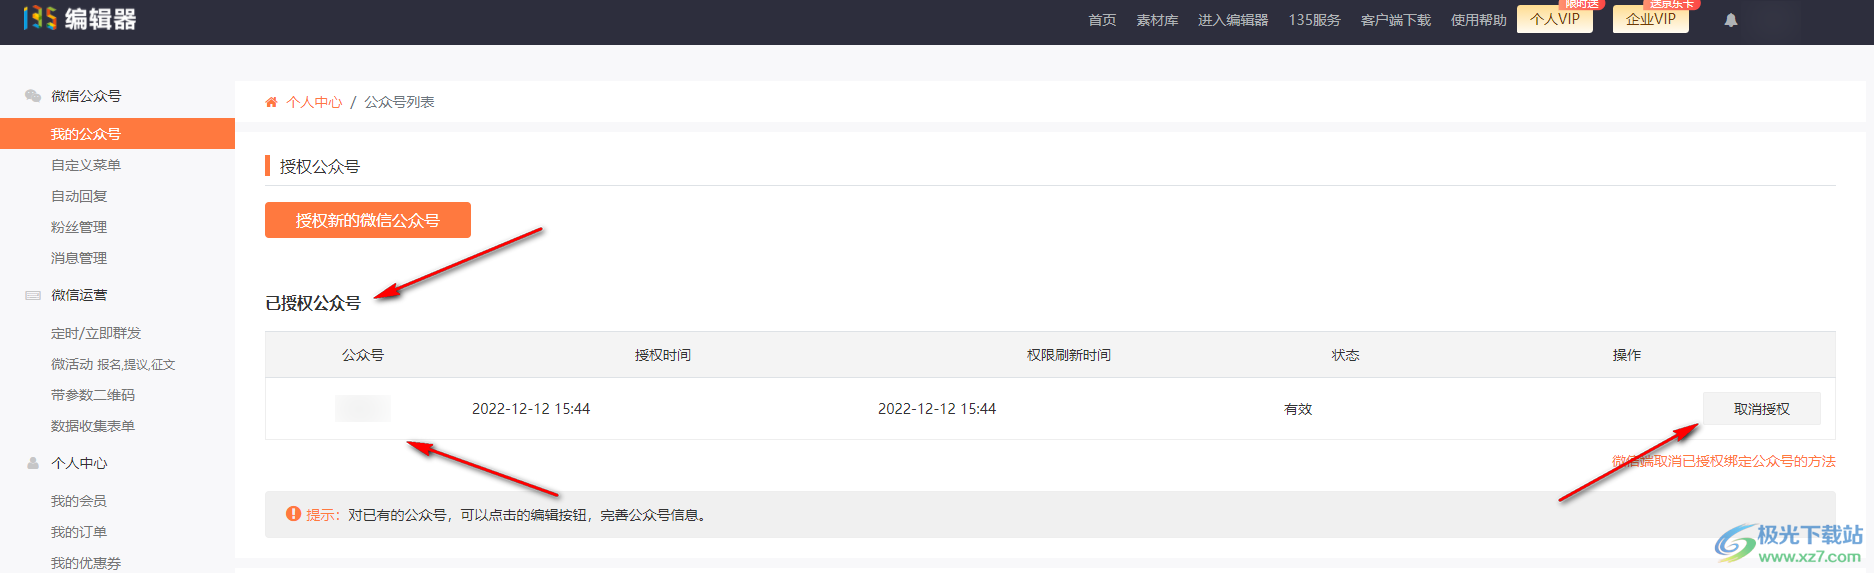The width and height of the screenshot is (1874, 573).
Task: Click the 个人VIP button
Action: coord(1555,19)
